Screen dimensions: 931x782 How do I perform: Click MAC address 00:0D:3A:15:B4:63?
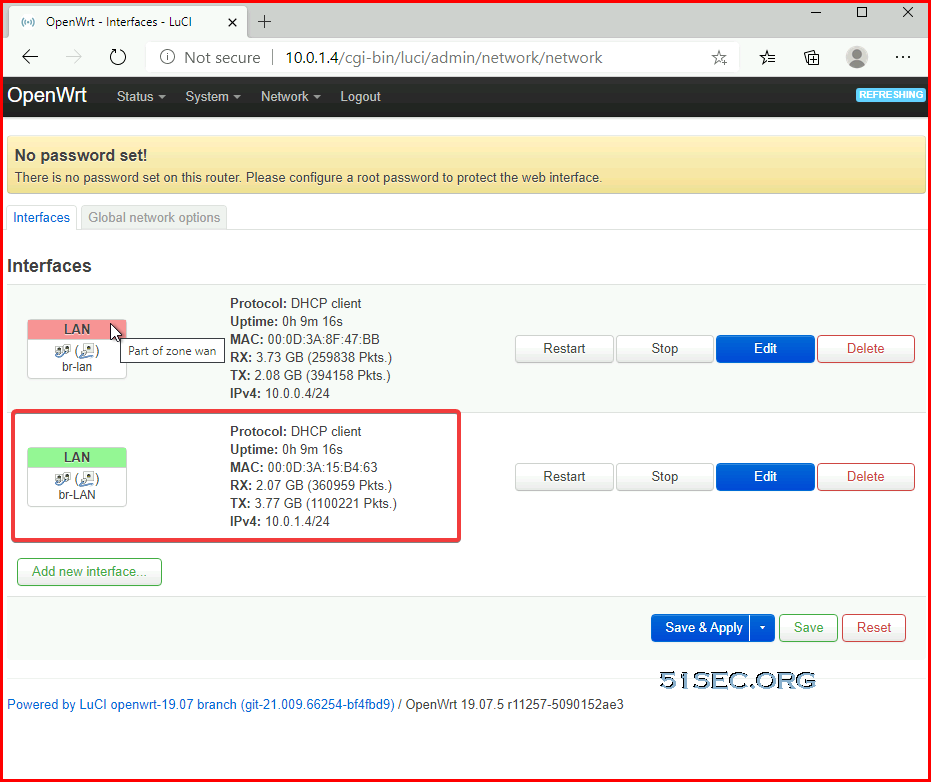(322, 468)
